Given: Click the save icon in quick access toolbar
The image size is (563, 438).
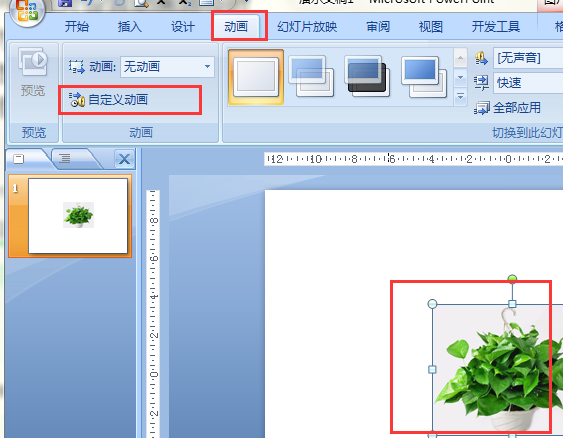Looking at the screenshot, I should 65,3.
